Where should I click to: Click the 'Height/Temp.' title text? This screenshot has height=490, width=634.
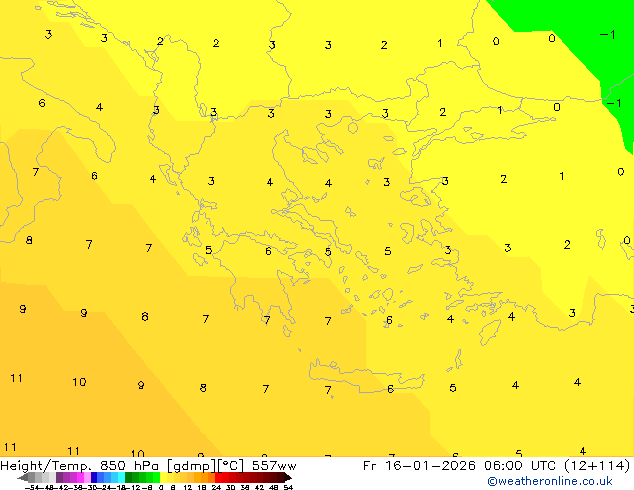pyautogui.click(x=45, y=466)
